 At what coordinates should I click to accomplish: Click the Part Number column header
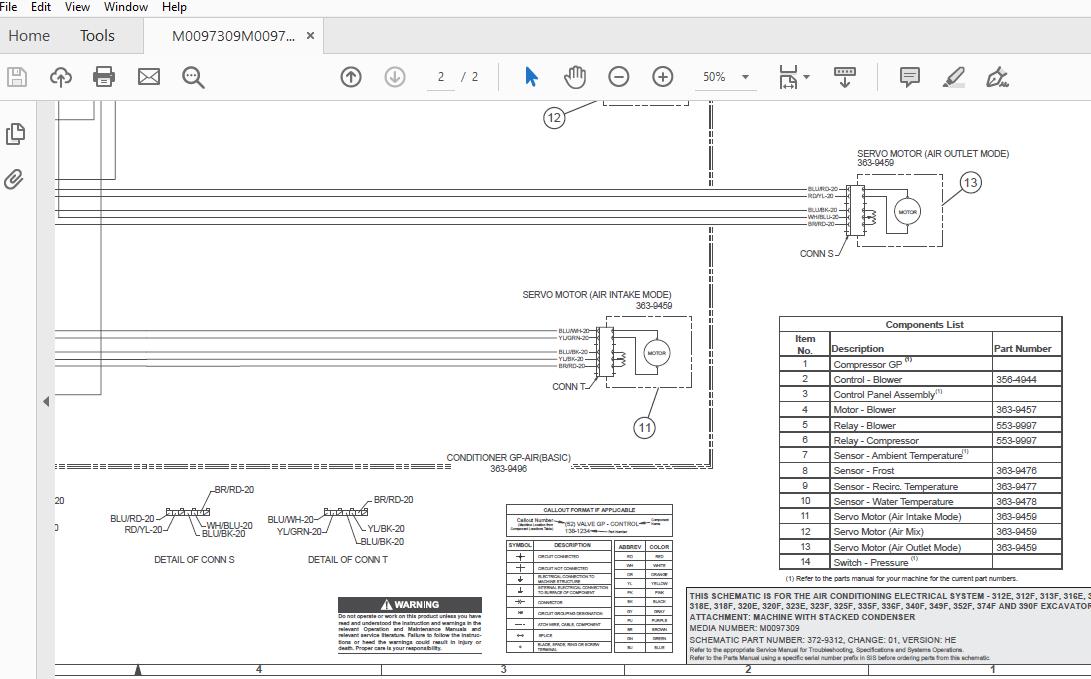click(x=1022, y=349)
